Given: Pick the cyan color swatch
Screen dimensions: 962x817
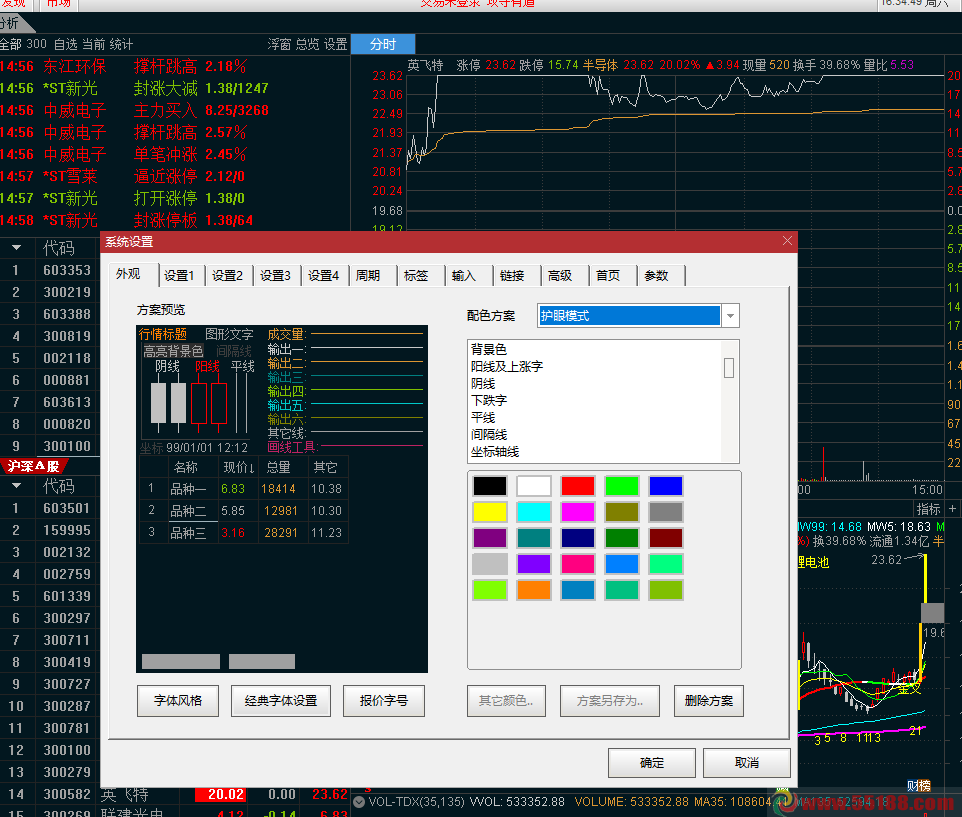Looking at the screenshot, I should coord(534,512).
